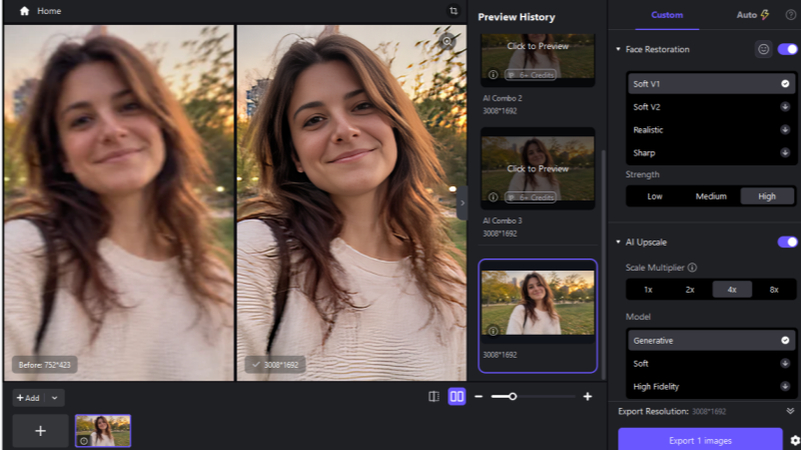Image resolution: width=801 pixels, height=450 pixels.
Task: Click the face selection smiley icon
Action: click(x=763, y=49)
